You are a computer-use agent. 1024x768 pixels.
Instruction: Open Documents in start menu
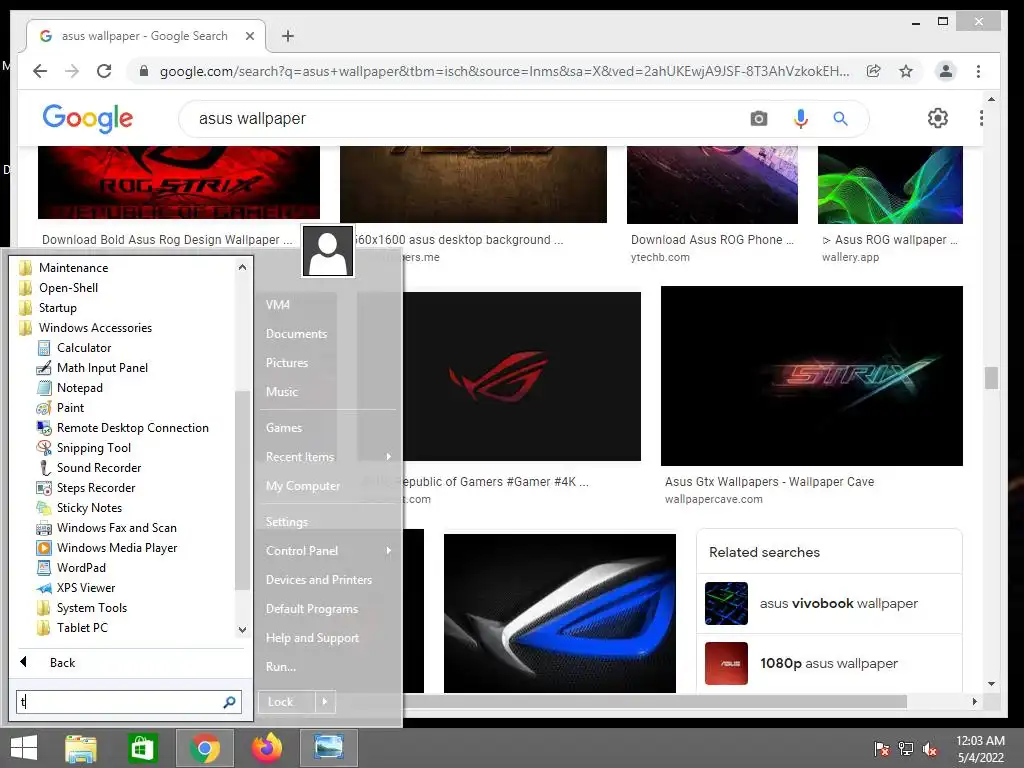(x=296, y=334)
